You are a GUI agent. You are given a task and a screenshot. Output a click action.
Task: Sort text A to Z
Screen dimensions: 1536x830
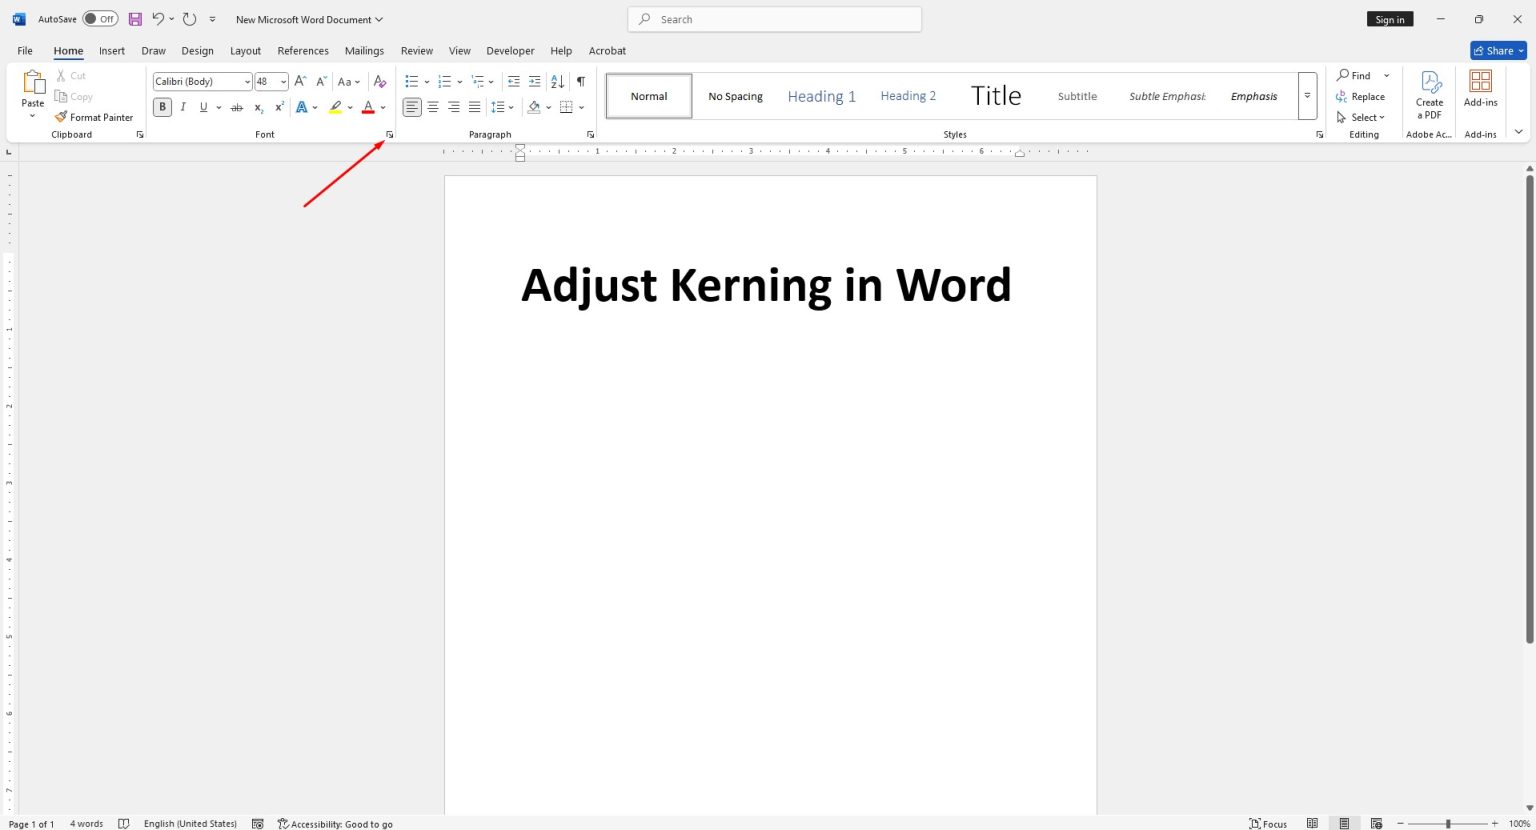[x=557, y=81]
